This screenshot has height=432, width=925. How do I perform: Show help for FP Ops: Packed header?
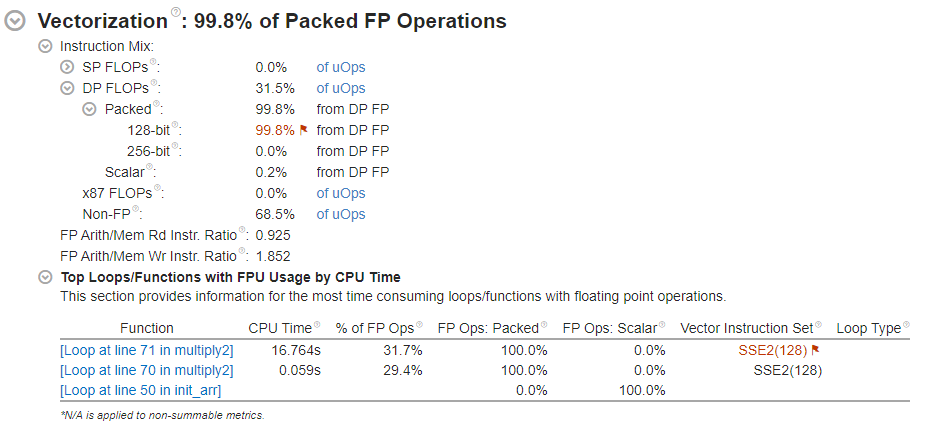[545, 325]
